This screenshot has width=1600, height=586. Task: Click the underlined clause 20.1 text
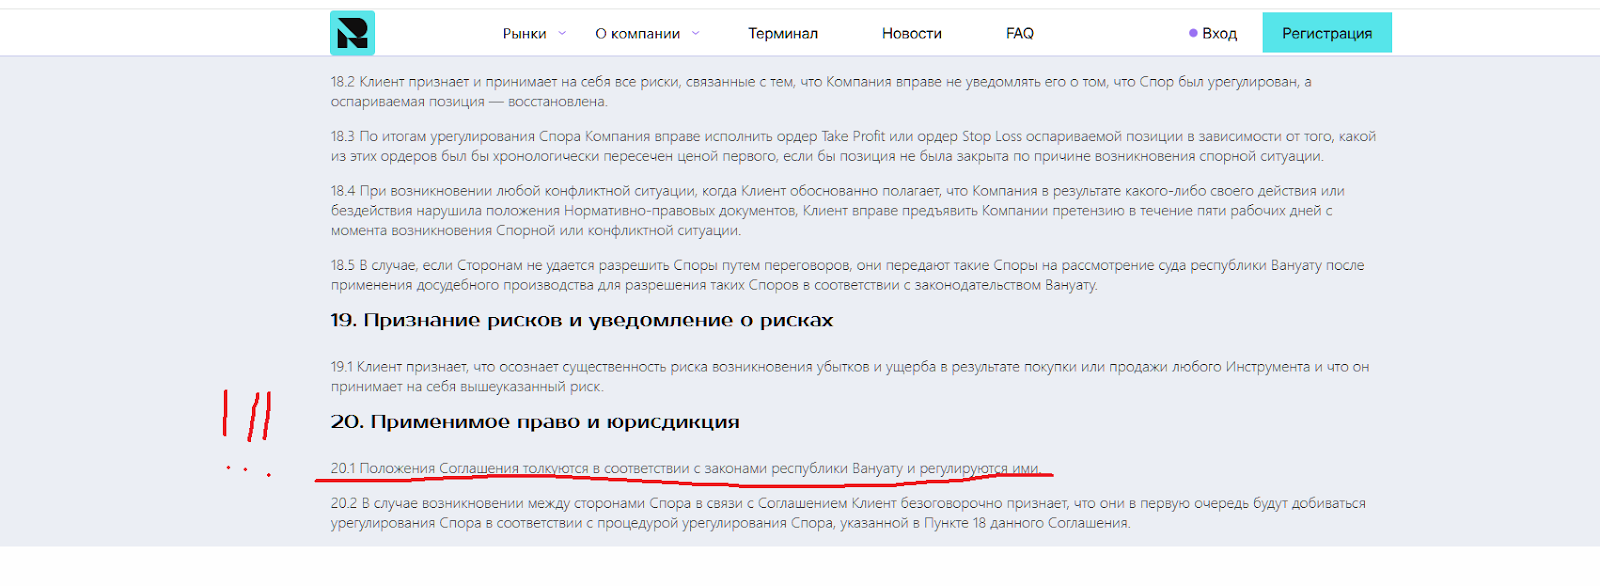686,468
